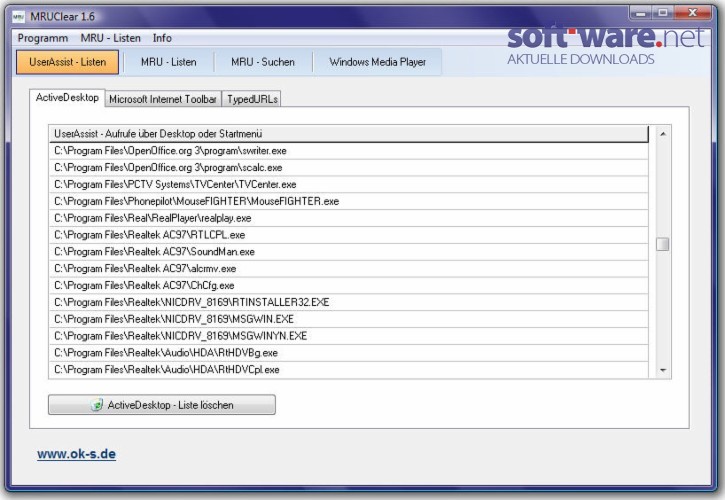
Task: Select the MSGWINYN.EXE list entry
Action: click(x=349, y=336)
